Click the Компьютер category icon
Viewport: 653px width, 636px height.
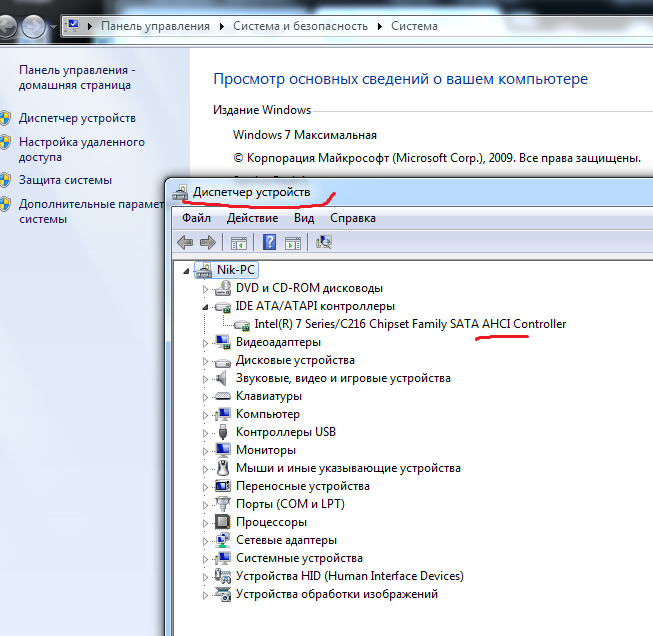(223, 414)
